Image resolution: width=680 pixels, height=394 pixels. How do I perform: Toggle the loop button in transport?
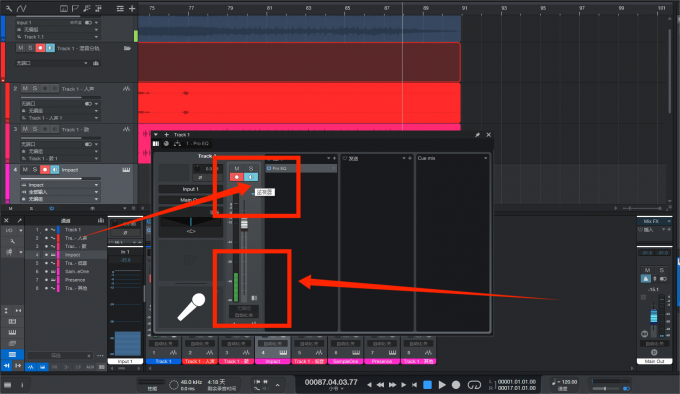click(x=474, y=384)
